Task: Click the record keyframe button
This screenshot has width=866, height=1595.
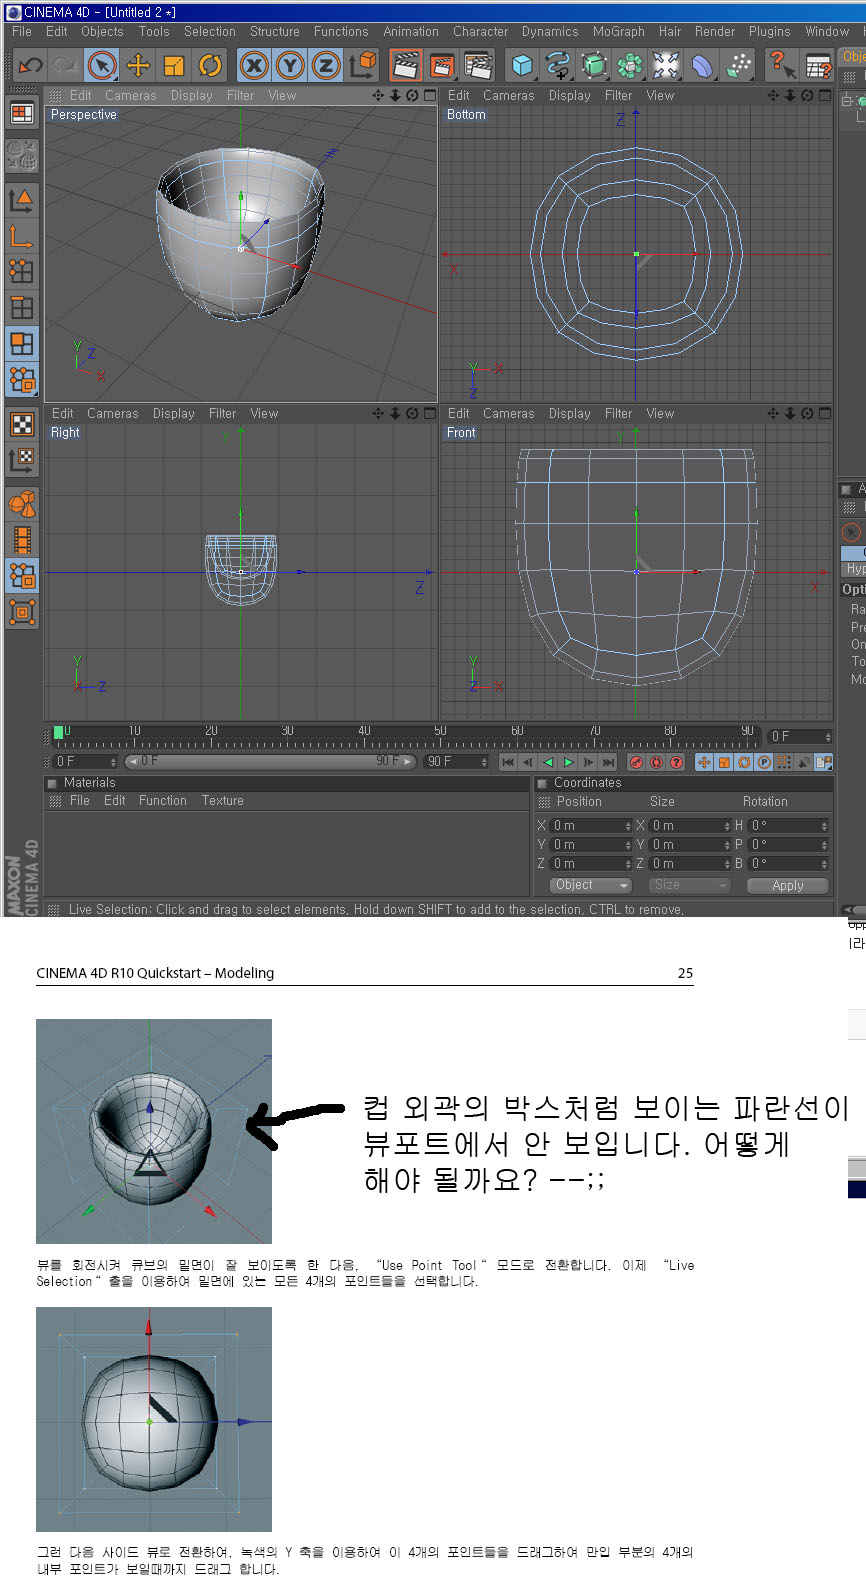Action: 636,762
